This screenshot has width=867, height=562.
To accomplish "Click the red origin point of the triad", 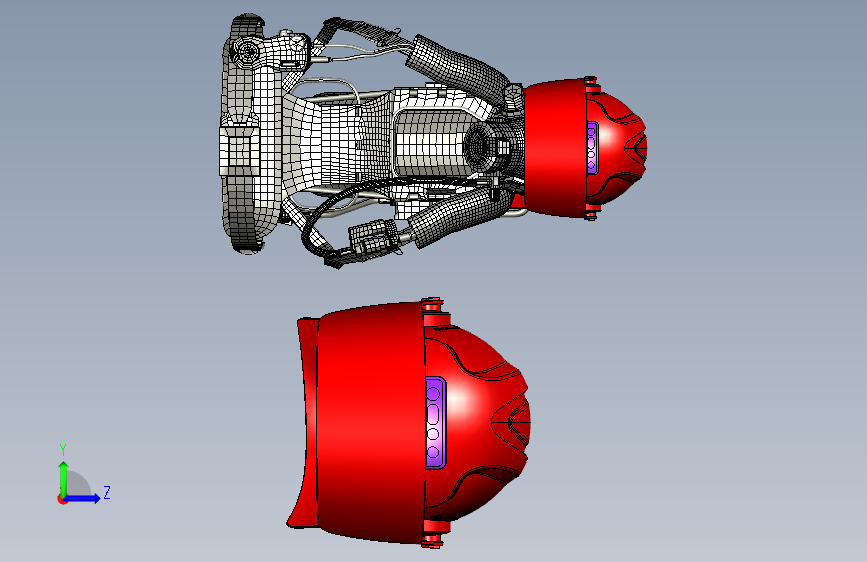I will [x=61, y=499].
